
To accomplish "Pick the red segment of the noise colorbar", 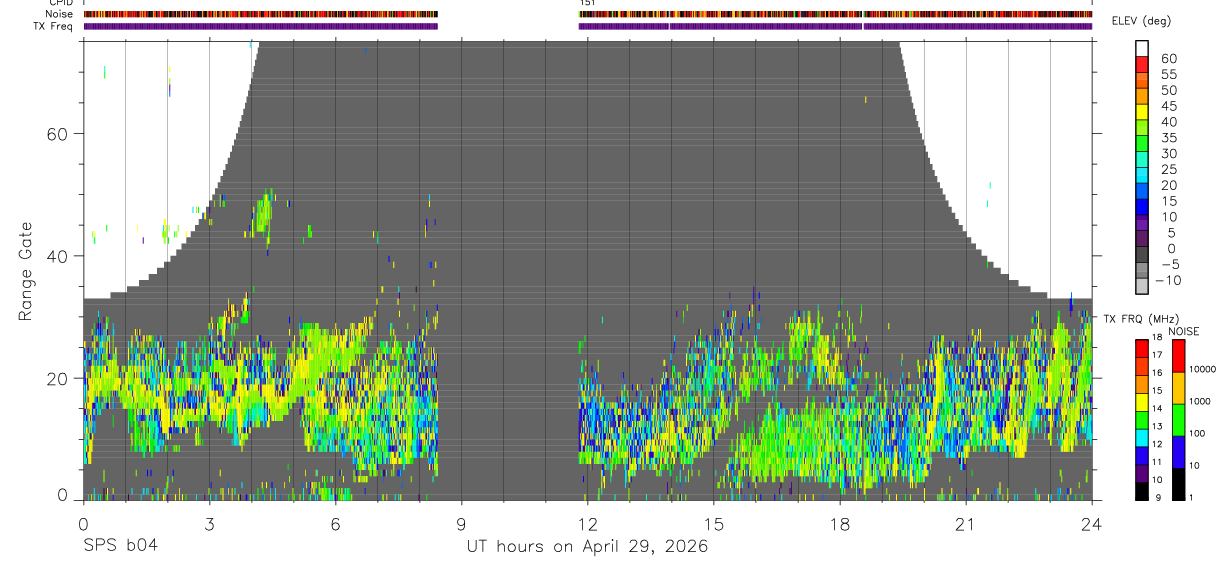I will point(1178,356).
